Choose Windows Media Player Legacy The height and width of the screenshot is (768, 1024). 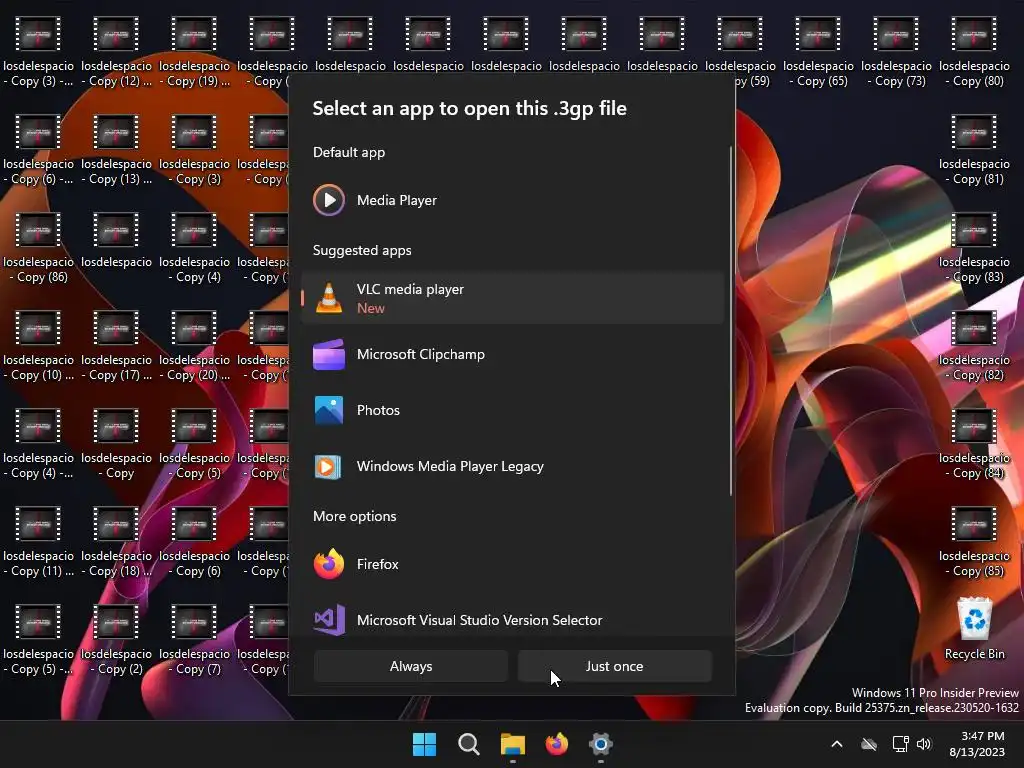coord(513,466)
